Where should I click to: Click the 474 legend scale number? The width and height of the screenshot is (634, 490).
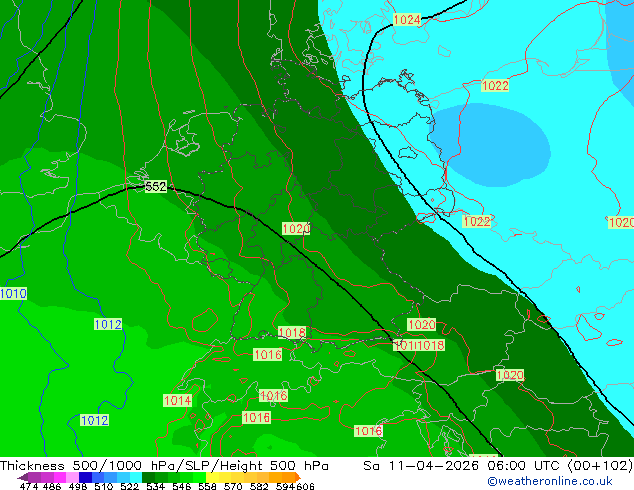(x=29, y=486)
